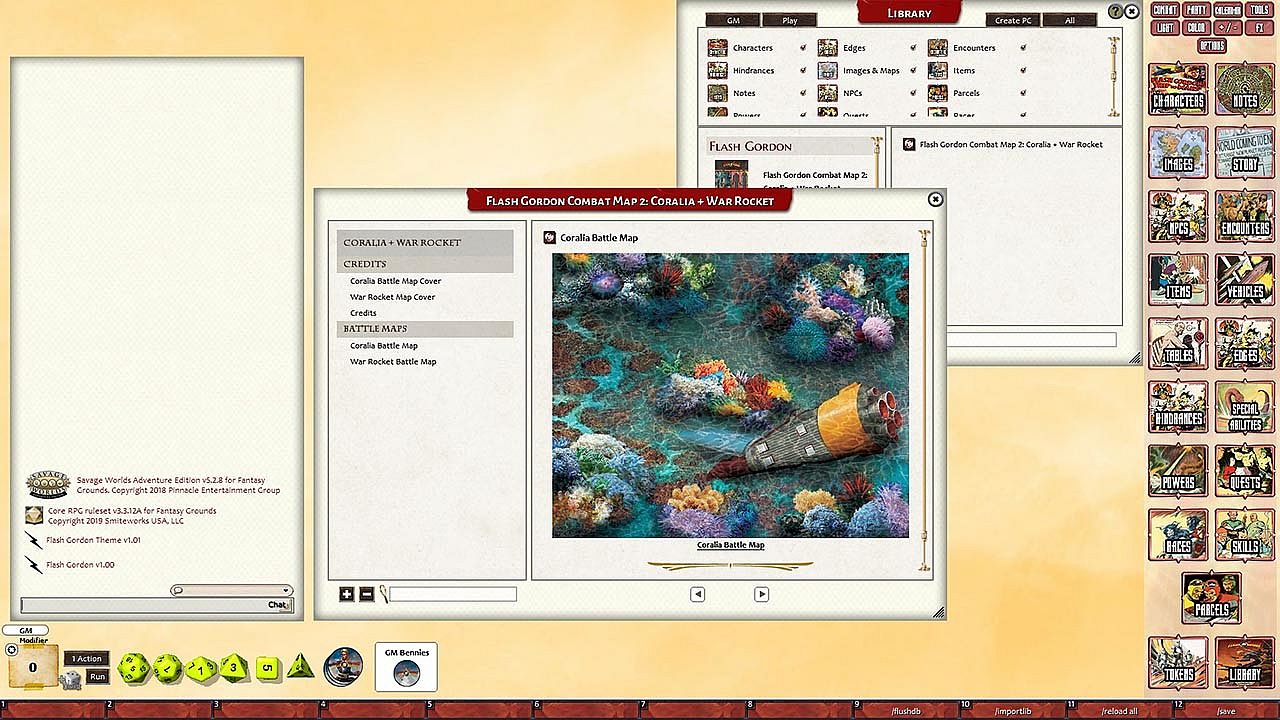This screenshot has height=720, width=1280.
Task: Open the Races sidebar panel
Action: point(1178,536)
